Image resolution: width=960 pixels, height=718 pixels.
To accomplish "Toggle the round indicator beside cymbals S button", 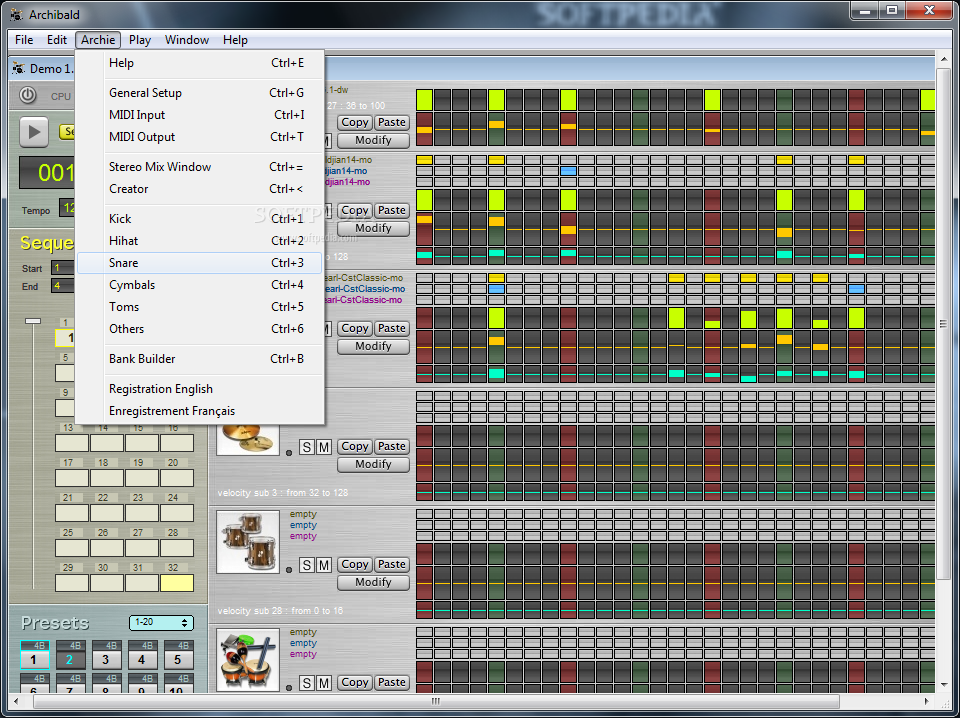I will [289, 452].
